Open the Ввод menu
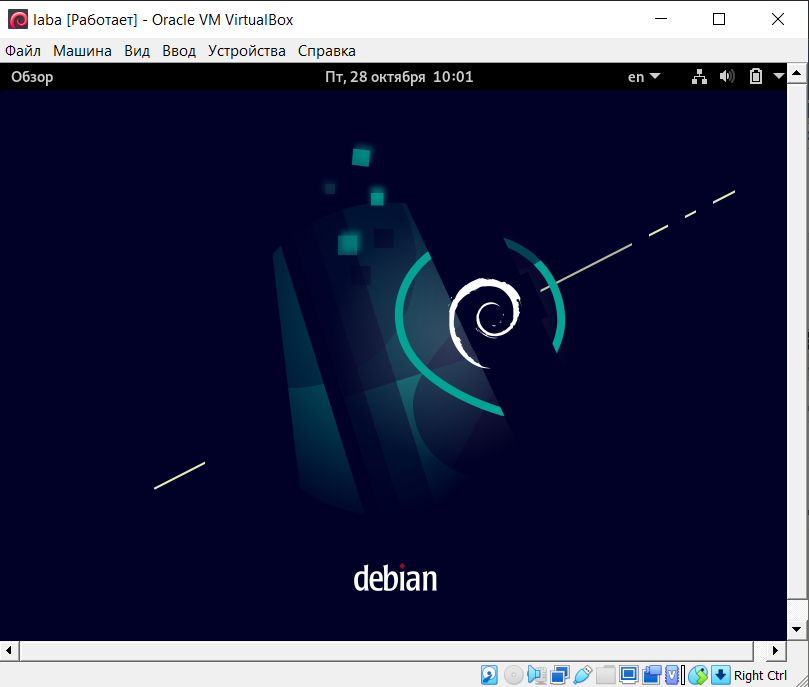 pos(179,51)
